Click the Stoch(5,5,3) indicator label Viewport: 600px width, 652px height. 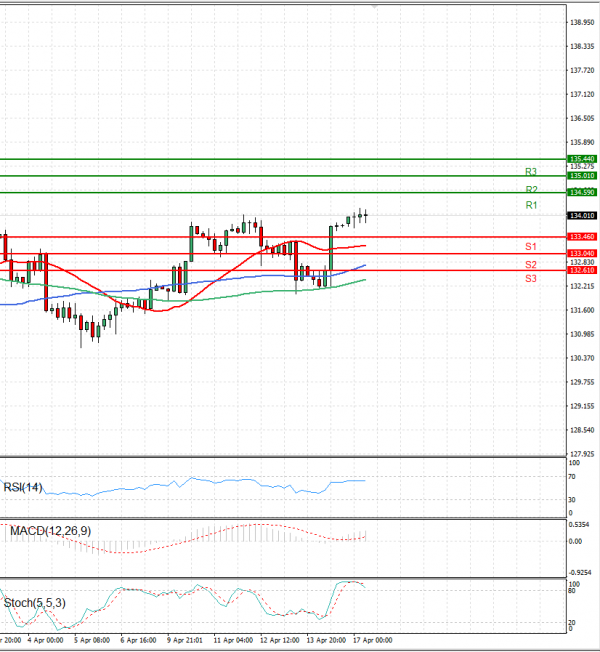35,603
